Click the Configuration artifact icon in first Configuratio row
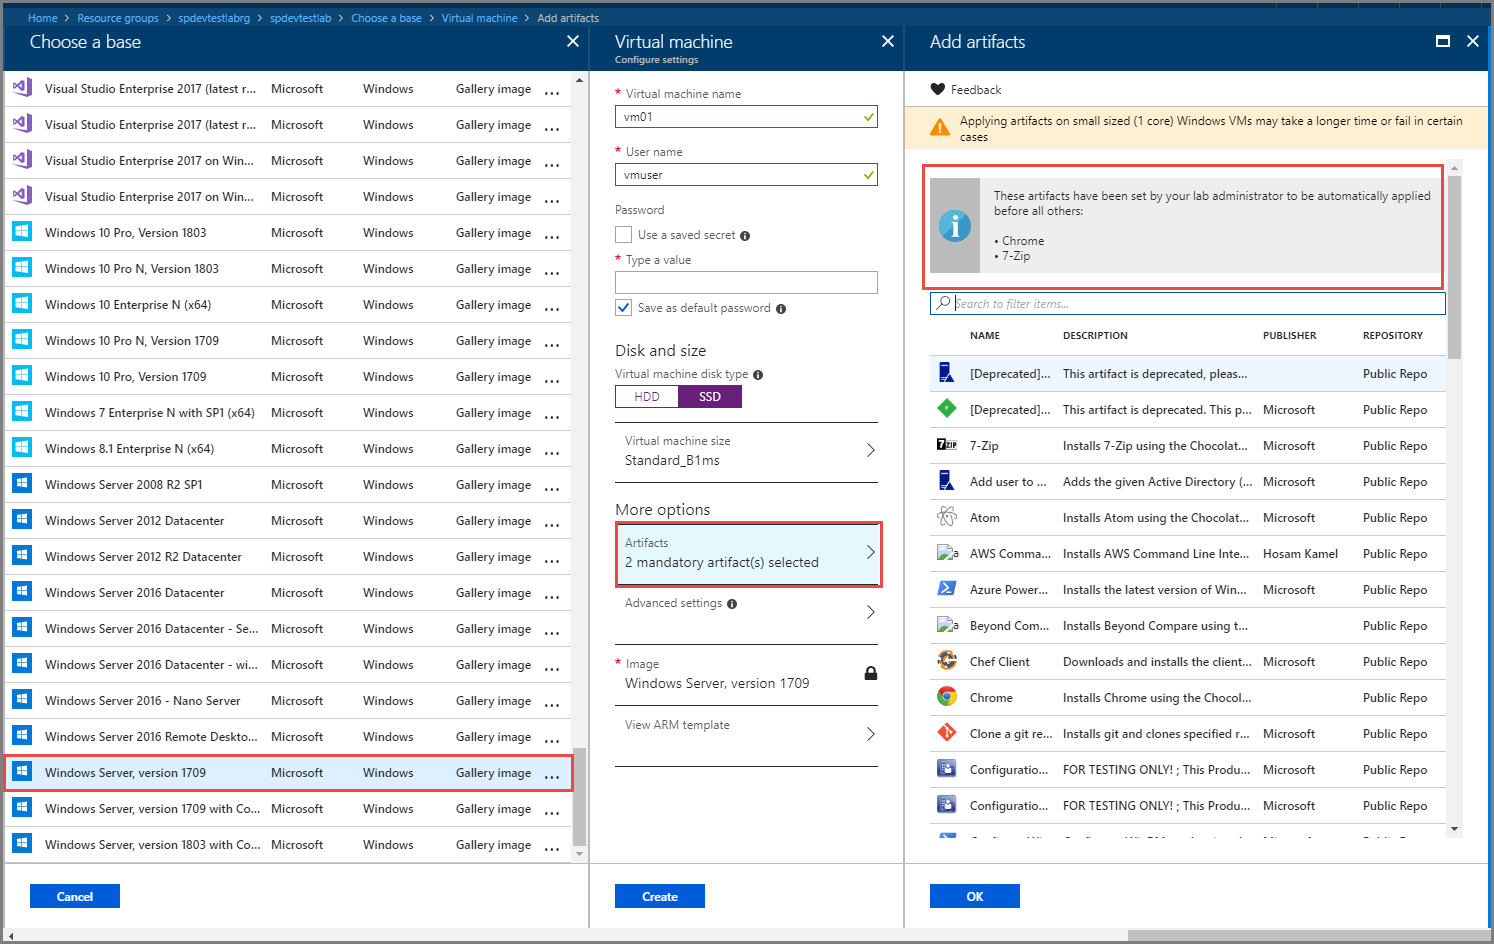This screenshot has width=1494, height=944. click(x=946, y=769)
